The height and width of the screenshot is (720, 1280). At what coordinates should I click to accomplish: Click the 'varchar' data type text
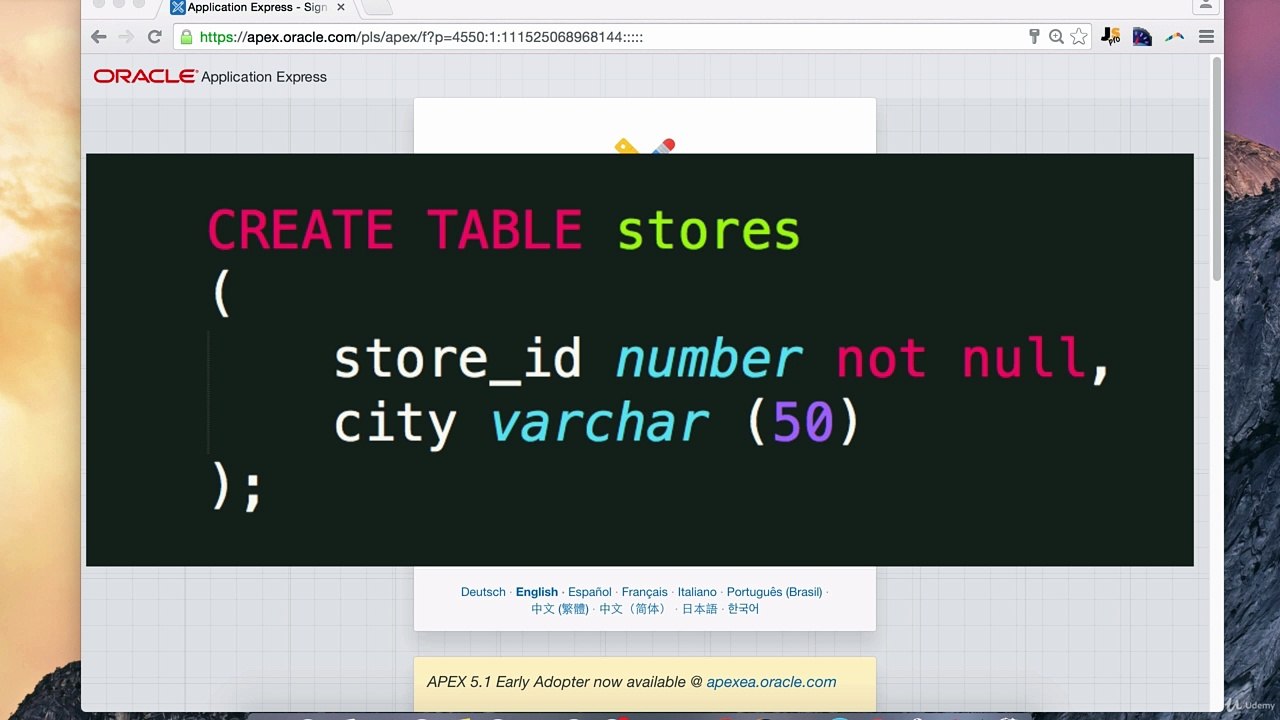click(600, 424)
